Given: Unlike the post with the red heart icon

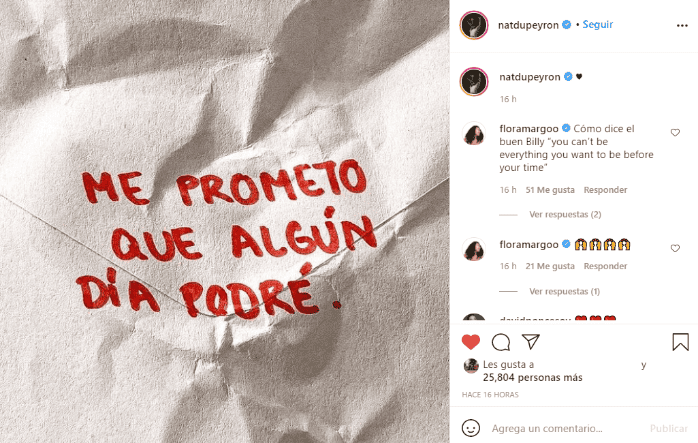Looking at the screenshot, I should (x=471, y=342).
